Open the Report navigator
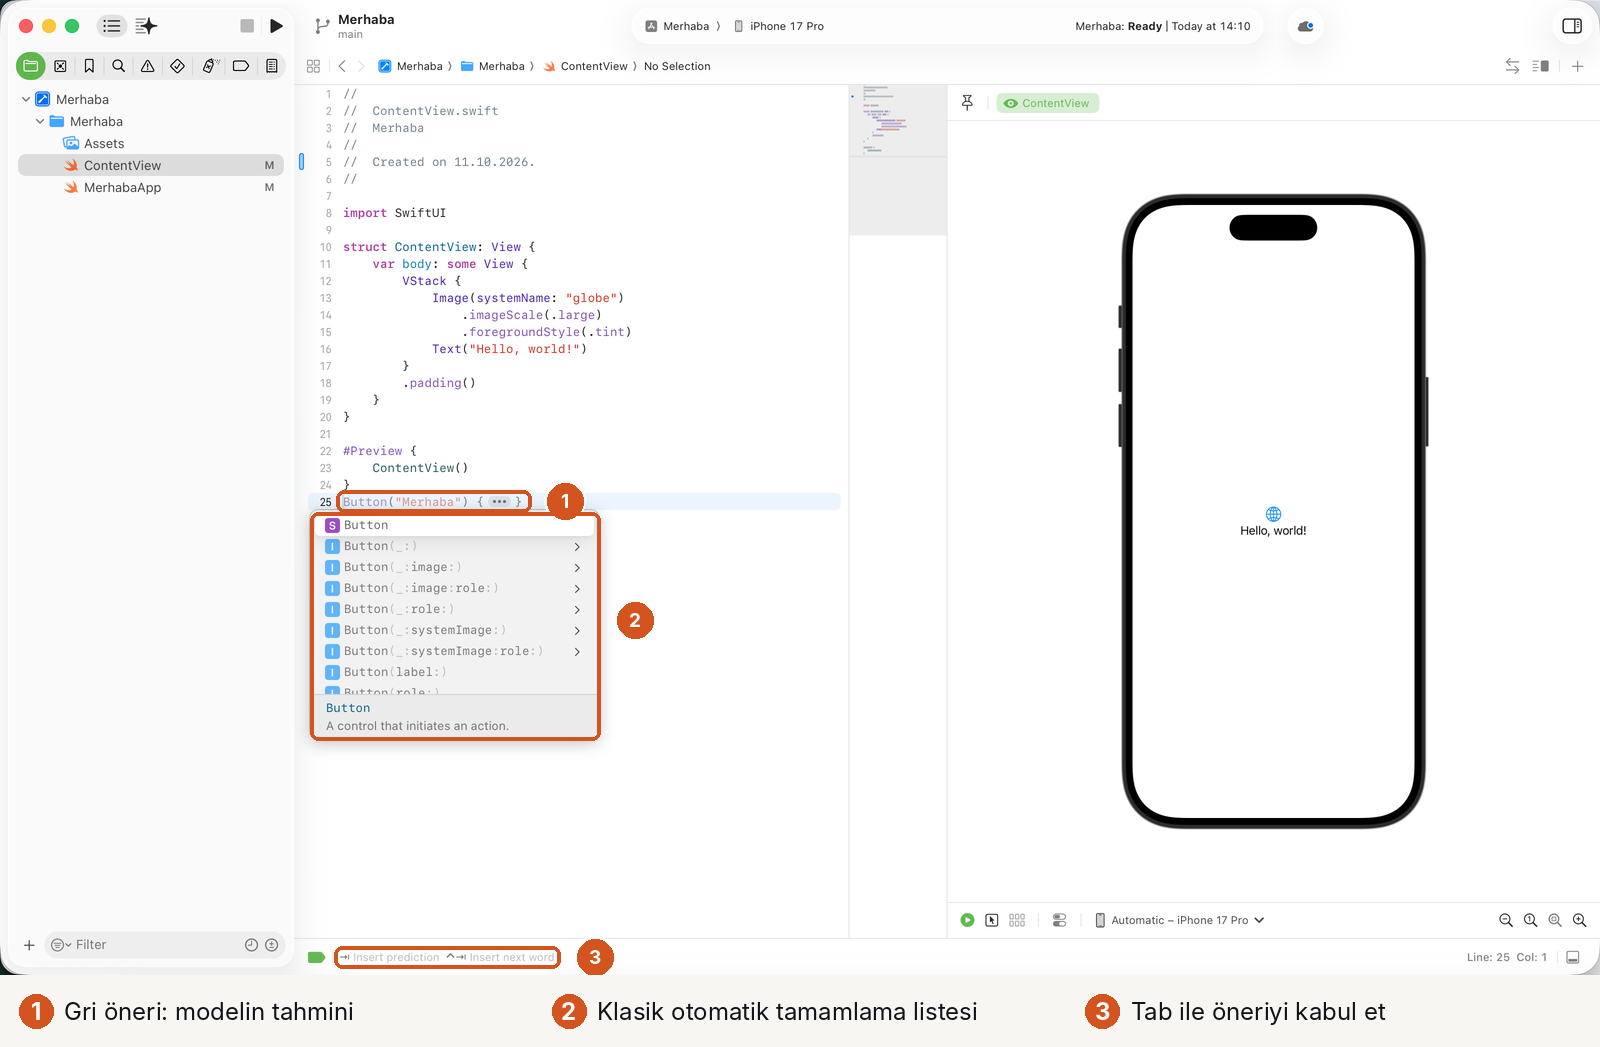The image size is (1600, 1047). 271,66
